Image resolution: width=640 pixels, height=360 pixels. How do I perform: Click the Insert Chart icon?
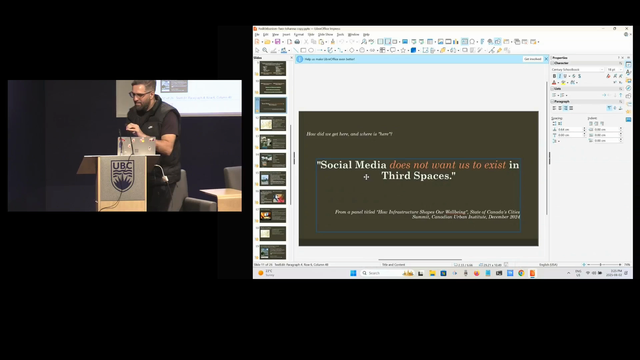pyautogui.click(x=456, y=42)
